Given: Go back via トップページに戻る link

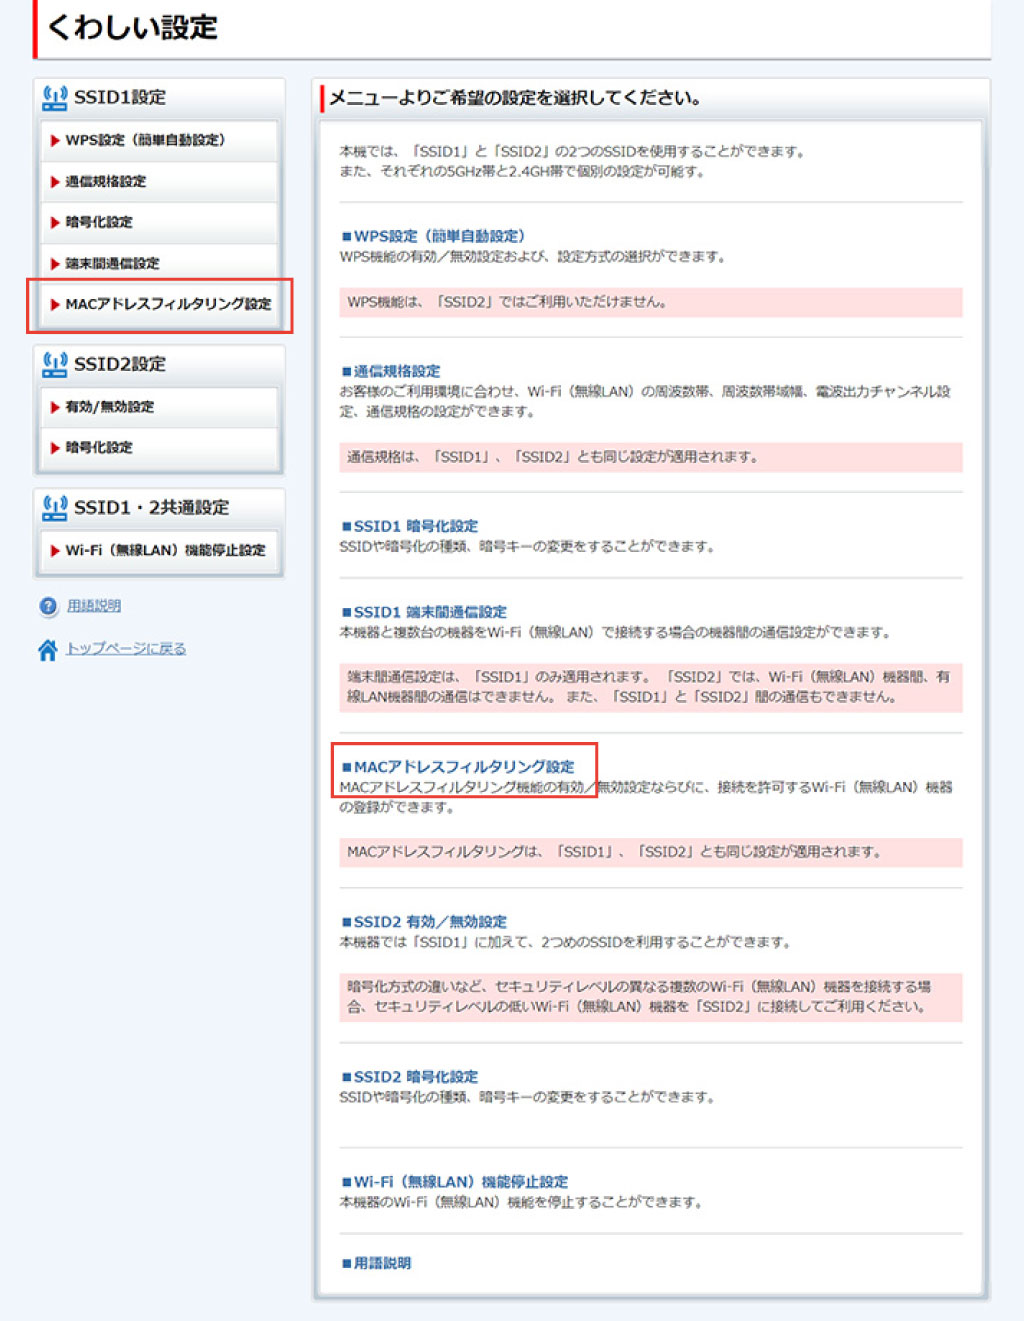Looking at the screenshot, I should (126, 649).
